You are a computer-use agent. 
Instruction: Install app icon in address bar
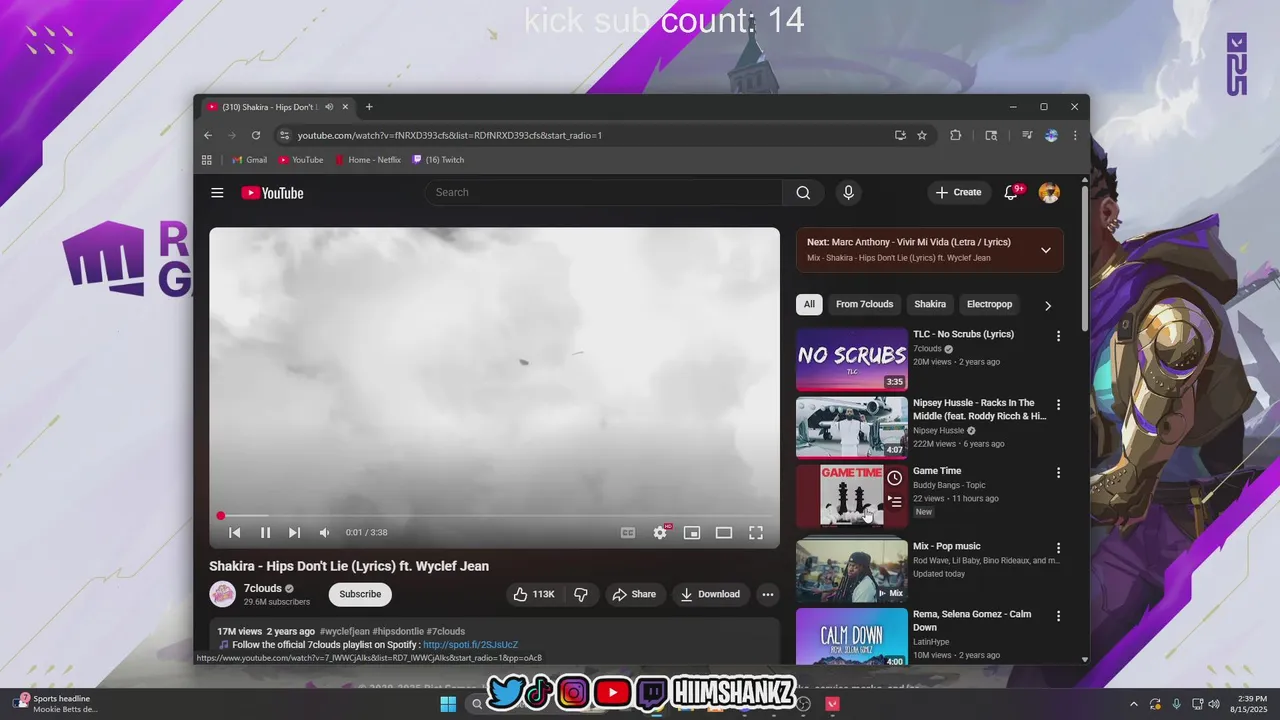click(900, 135)
